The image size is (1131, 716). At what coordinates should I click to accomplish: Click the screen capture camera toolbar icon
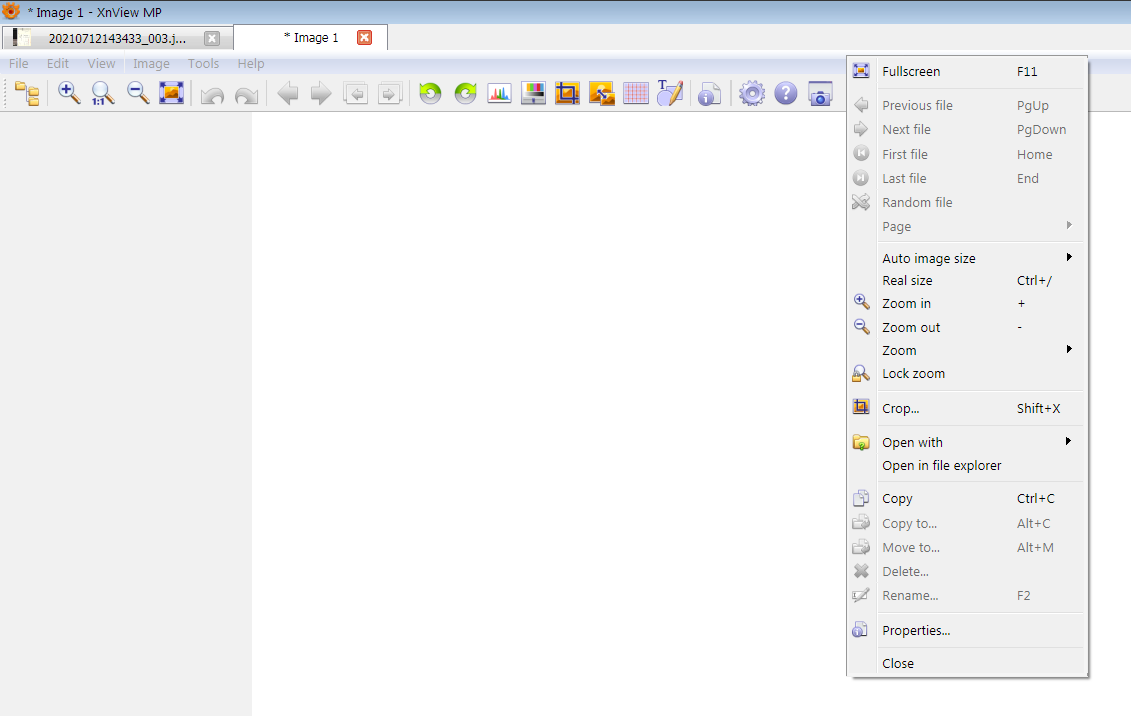pyautogui.click(x=820, y=94)
